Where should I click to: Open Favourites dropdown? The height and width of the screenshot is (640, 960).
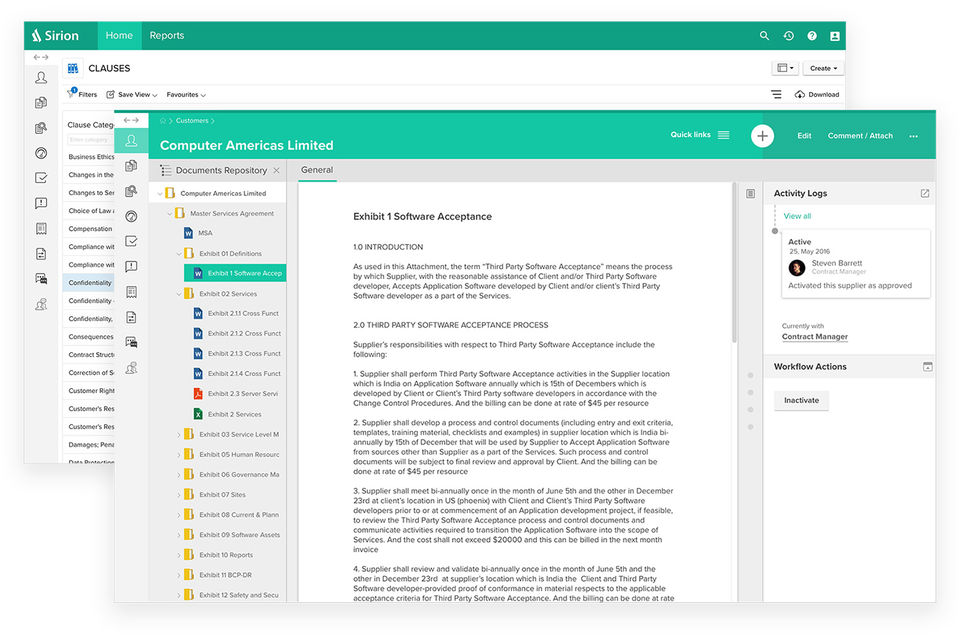click(x=186, y=94)
